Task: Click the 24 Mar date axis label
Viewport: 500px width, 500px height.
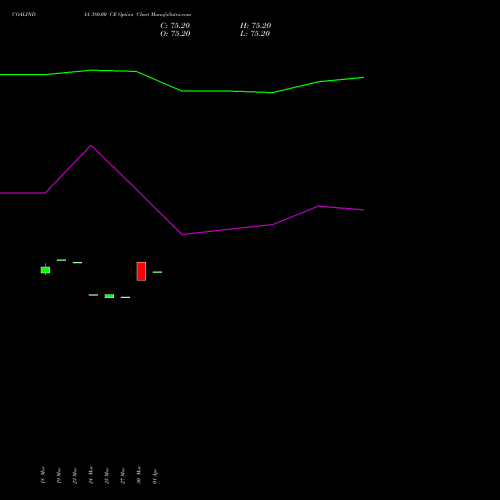Action: (x=91, y=475)
